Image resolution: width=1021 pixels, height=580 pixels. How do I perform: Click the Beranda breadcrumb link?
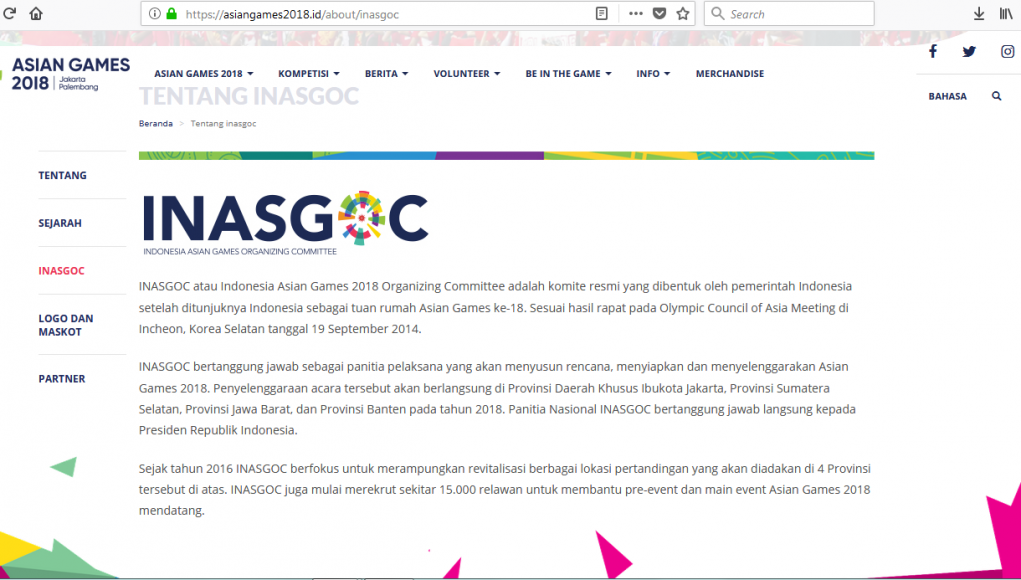coord(155,124)
